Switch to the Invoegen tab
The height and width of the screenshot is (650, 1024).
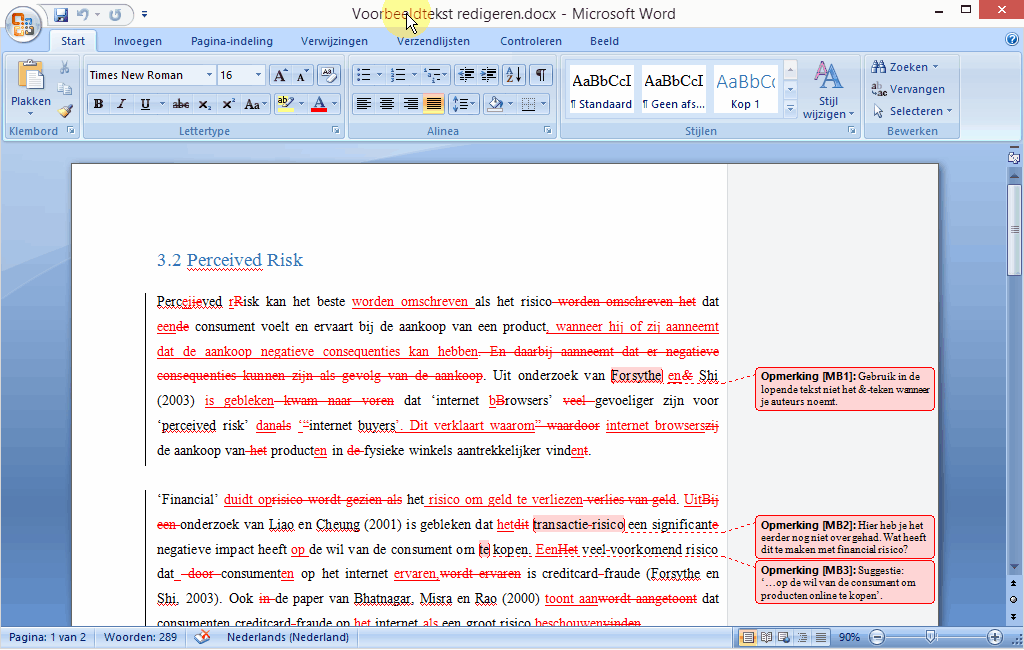click(137, 41)
